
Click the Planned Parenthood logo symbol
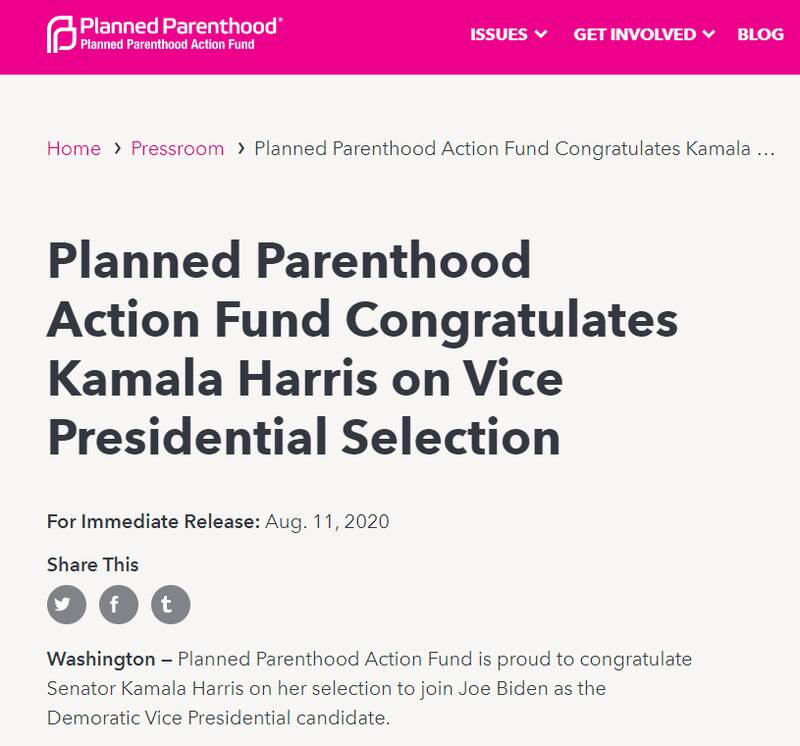point(61,35)
